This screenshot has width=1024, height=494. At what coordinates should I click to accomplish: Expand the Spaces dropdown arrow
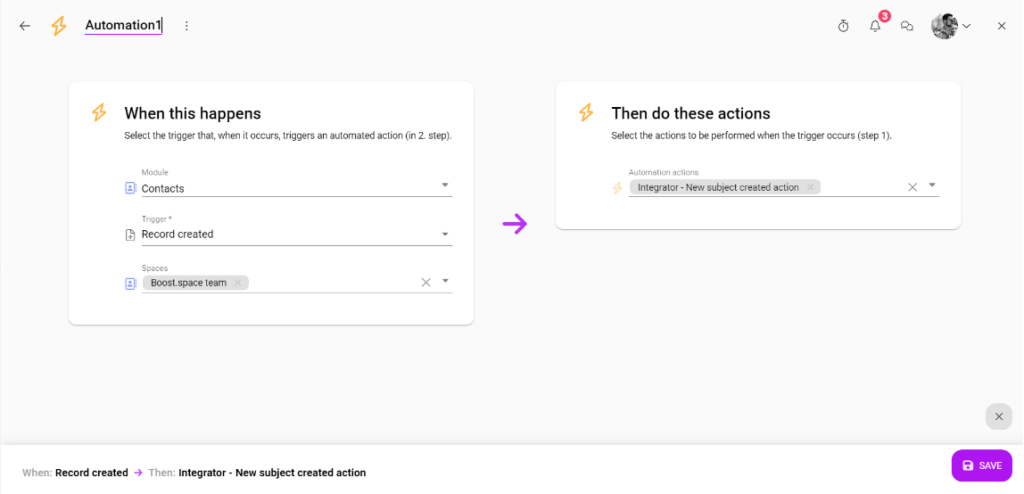445,281
